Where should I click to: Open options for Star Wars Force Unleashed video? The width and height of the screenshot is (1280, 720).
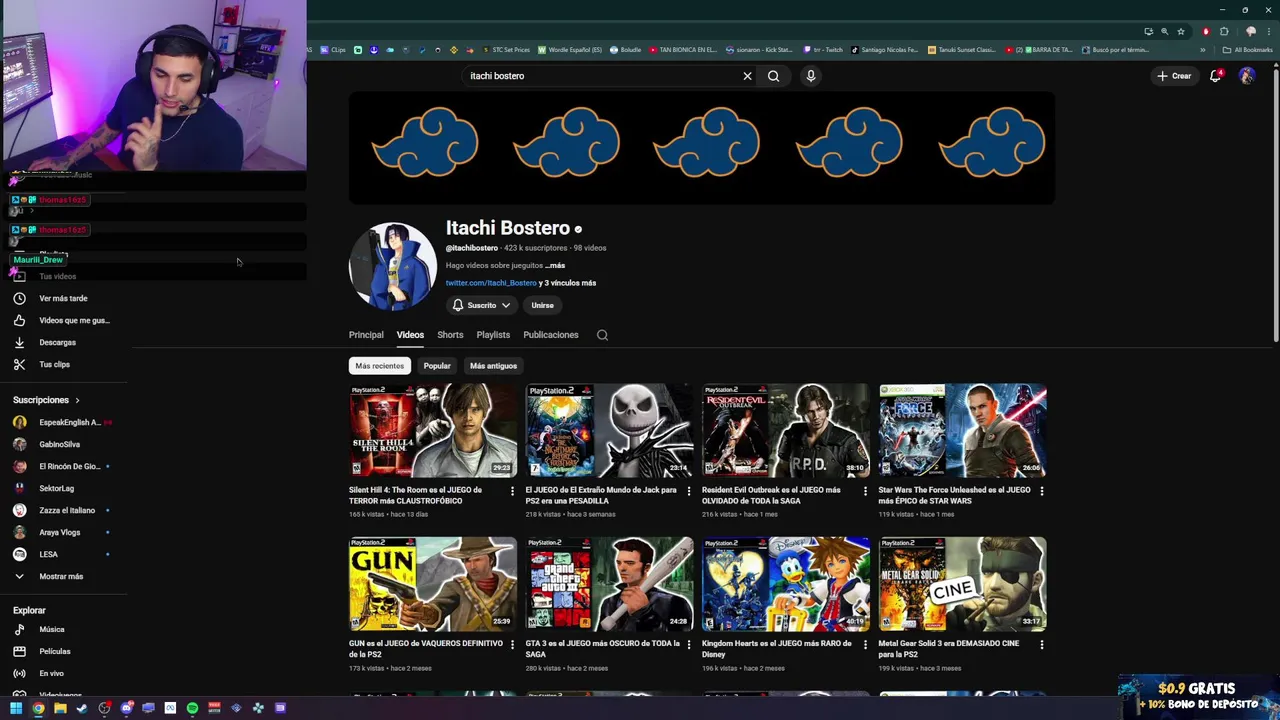tap(1041, 491)
